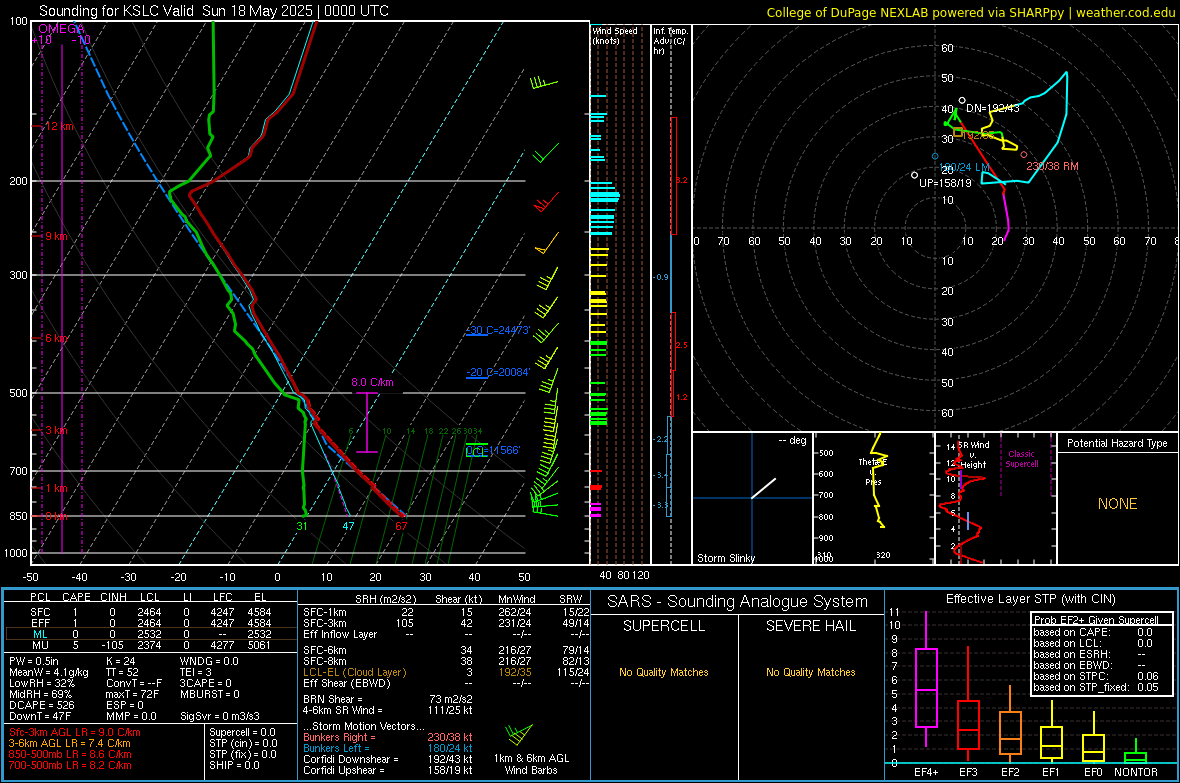Select the UP=158/19 hodograph label
Screen dimensions: 1180x783
point(945,183)
